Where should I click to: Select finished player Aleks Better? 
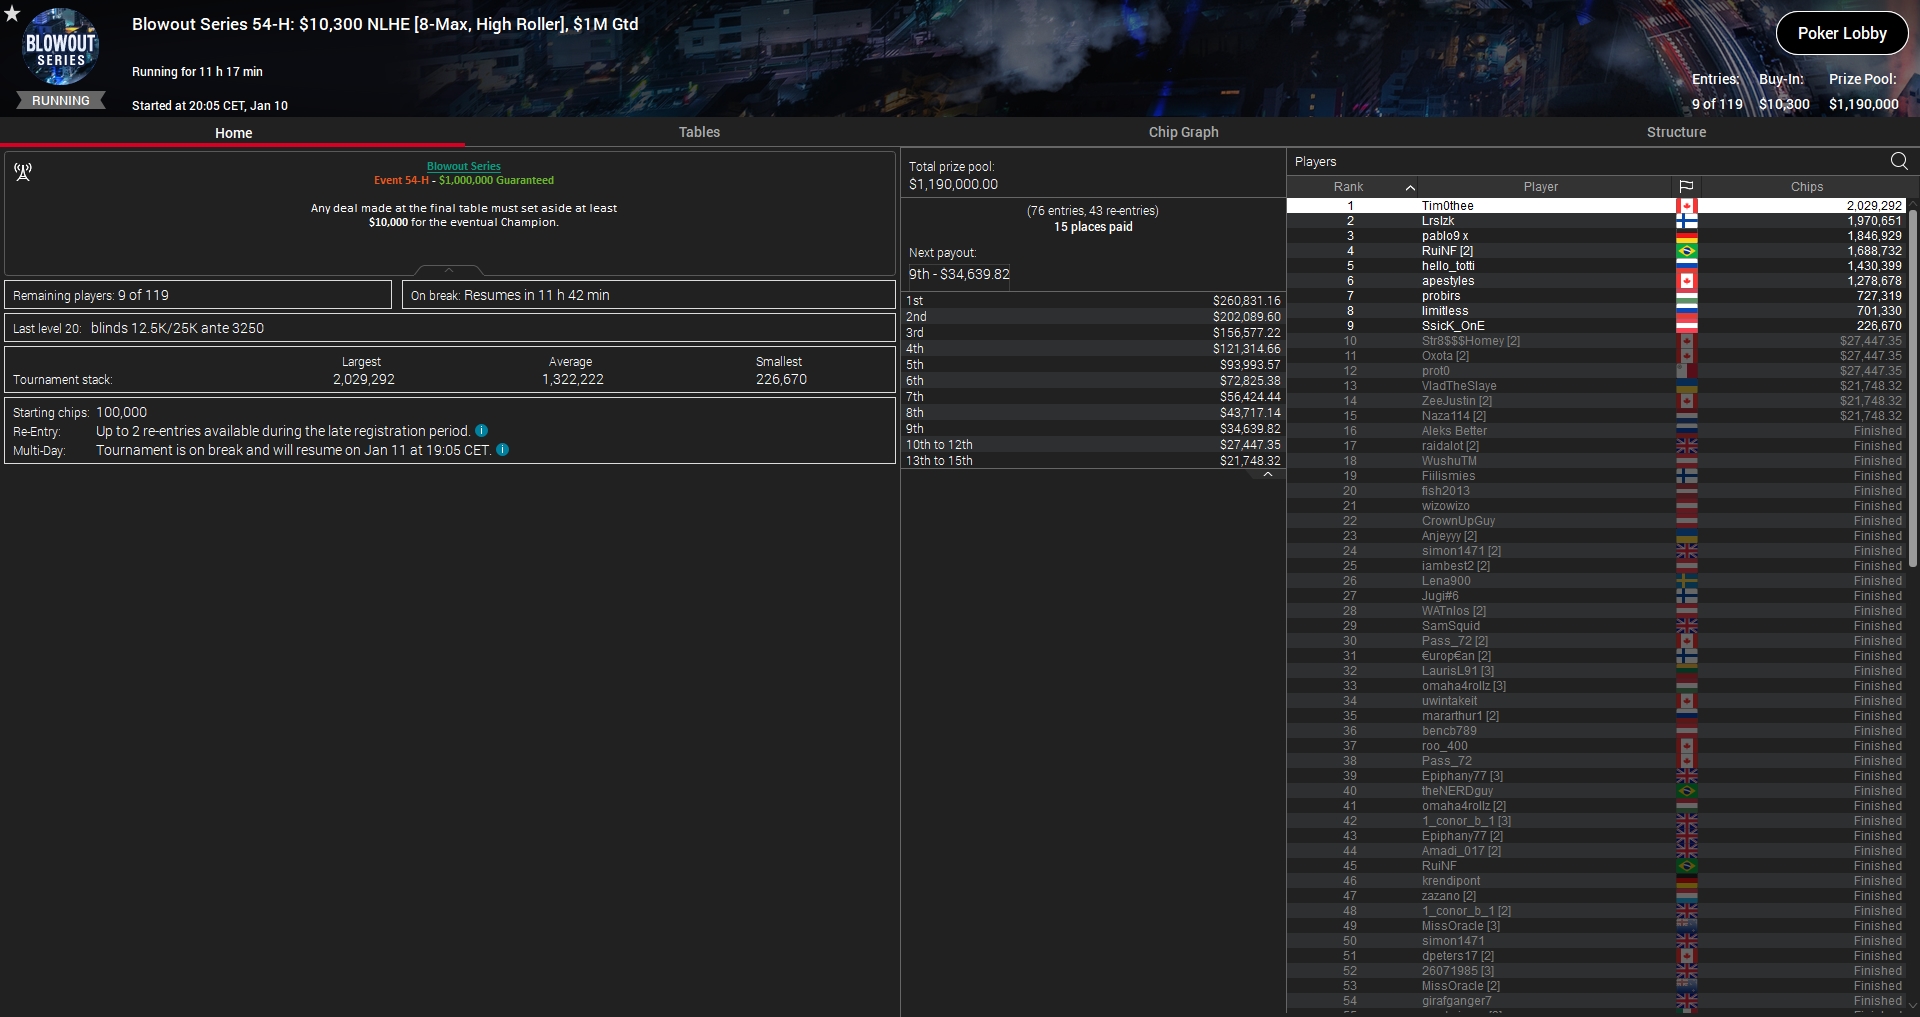point(1597,431)
